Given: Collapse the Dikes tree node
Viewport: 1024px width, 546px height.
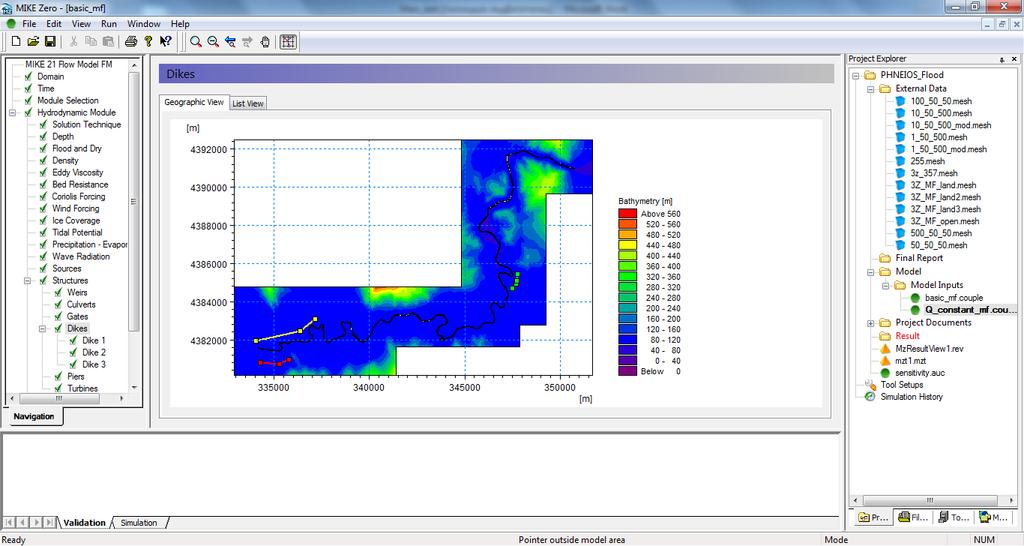Looking at the screenshot, I should [42, 329].
